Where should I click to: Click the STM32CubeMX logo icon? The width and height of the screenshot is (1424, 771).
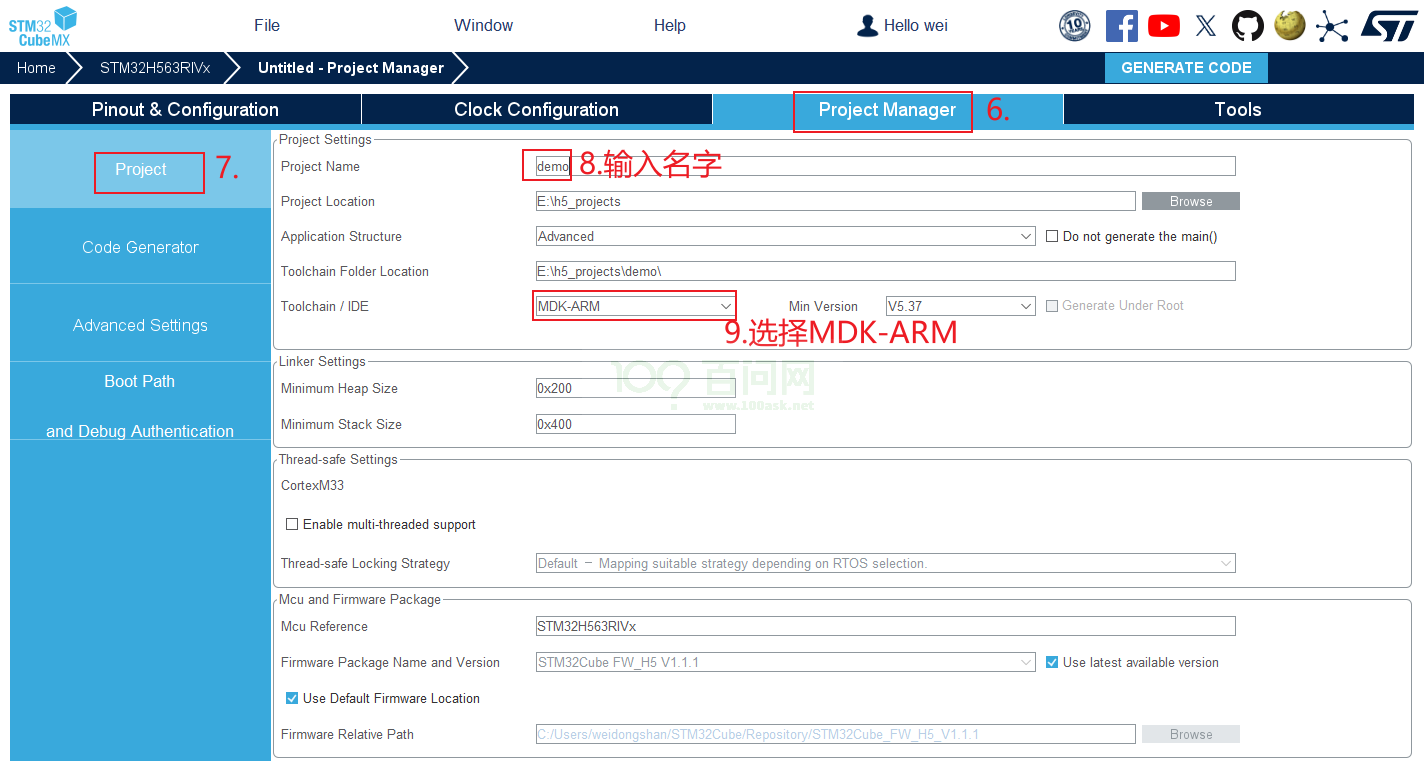pos(43,26)
